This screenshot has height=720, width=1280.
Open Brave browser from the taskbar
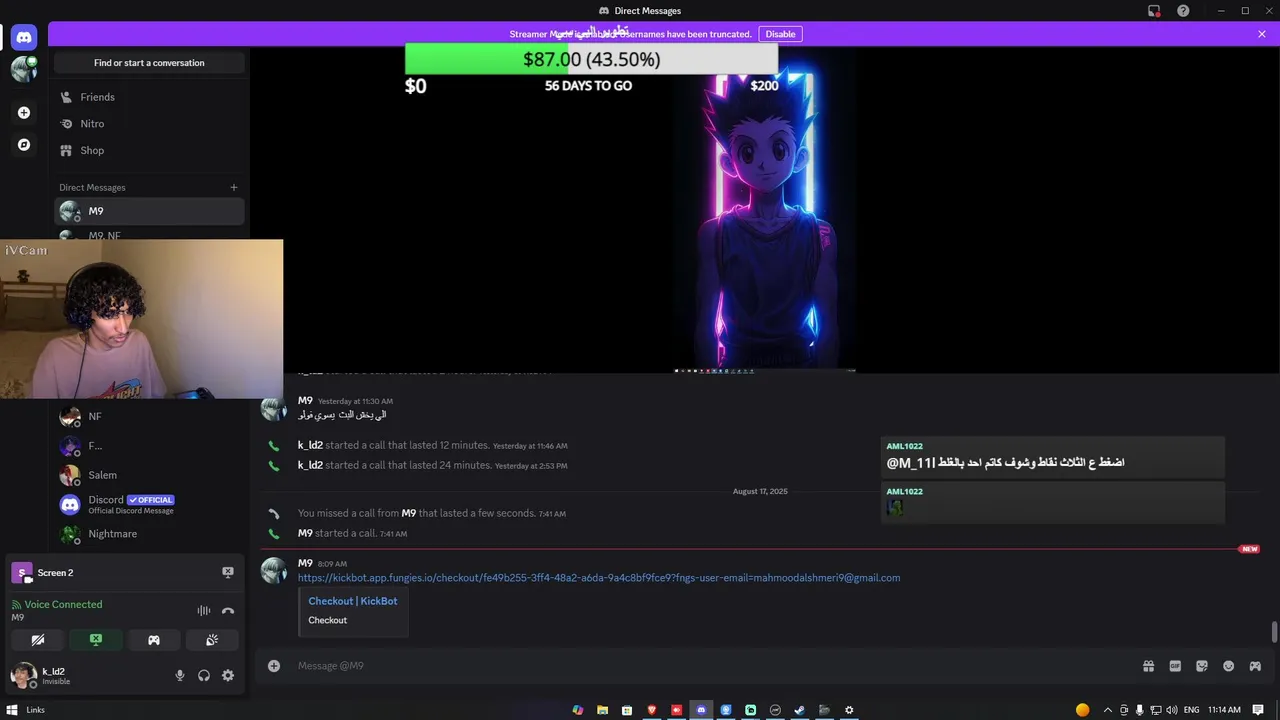pos(652,710)
